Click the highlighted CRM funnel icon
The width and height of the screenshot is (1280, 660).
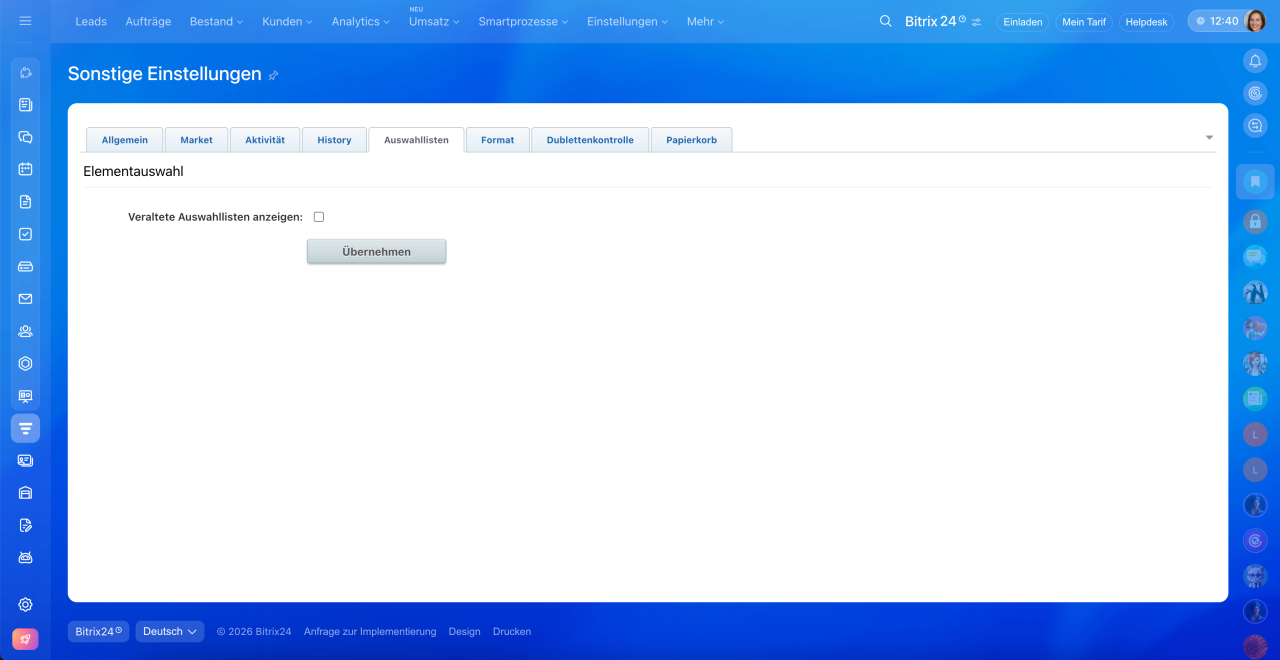click(x=25, y=428)
